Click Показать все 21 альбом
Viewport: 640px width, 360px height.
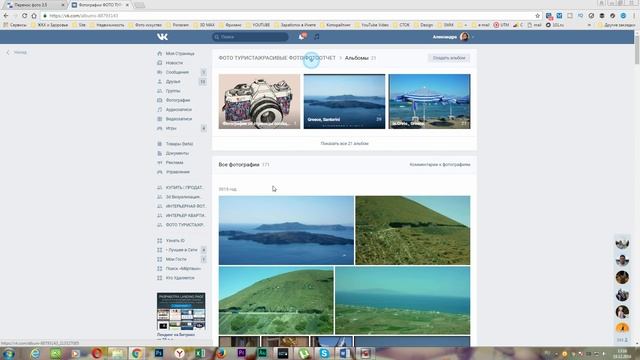344,144
